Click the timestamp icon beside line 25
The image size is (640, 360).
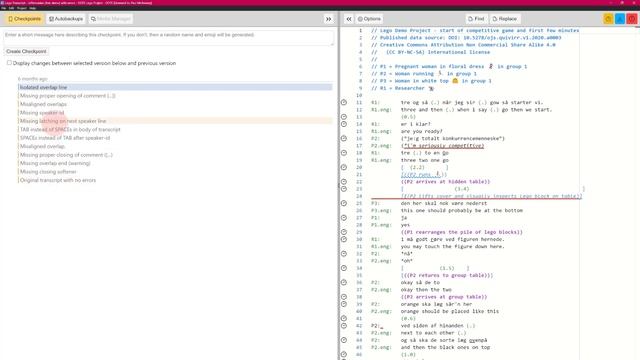pyautogui.click(x=344, y=203)
